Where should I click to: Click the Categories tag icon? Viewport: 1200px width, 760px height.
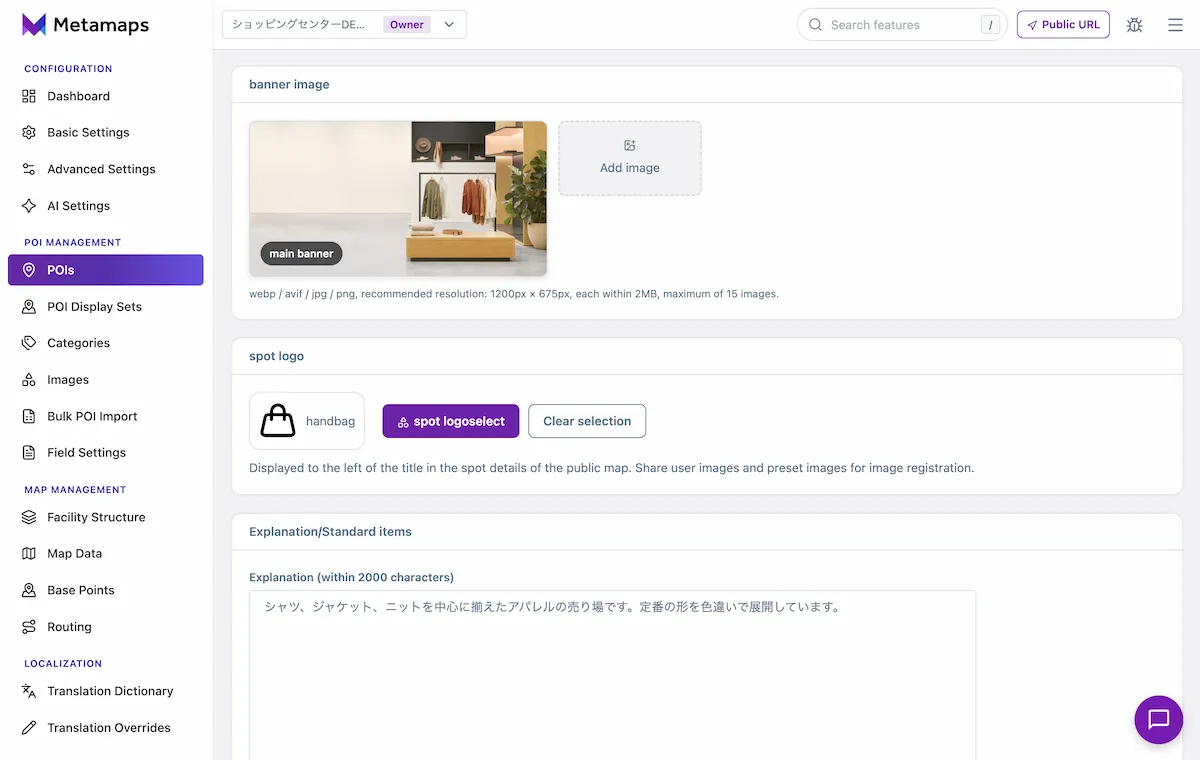click(29, 343)
